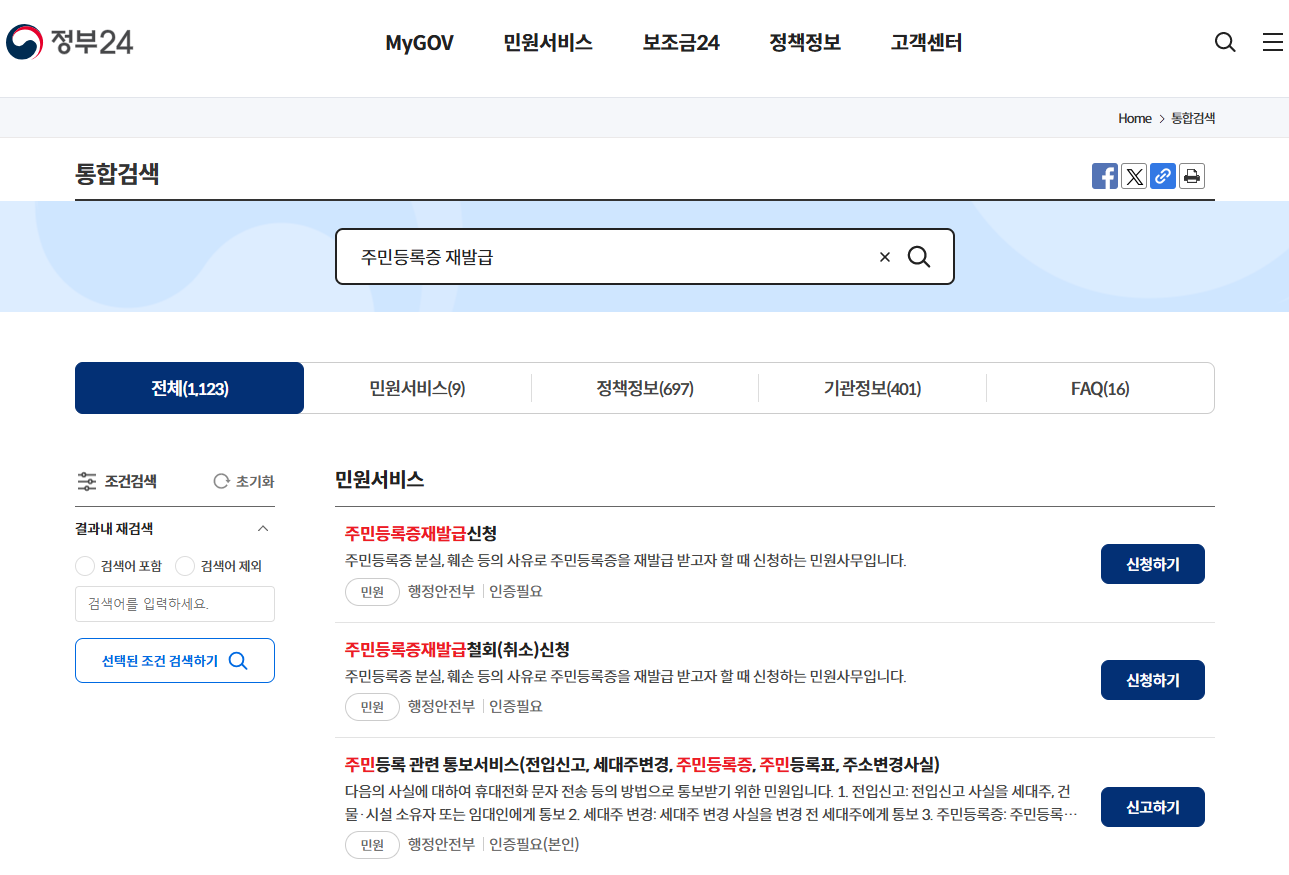Open the 주민등록 관련 통보서비스 result title

pos(642,765)
